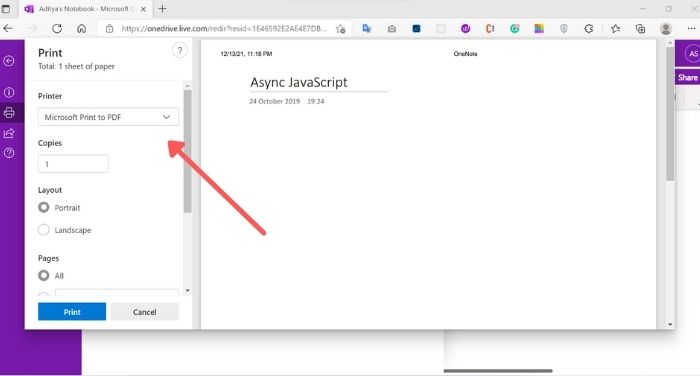Open a new browser tab
Screen dimensions: 700x376
(162, 8)
